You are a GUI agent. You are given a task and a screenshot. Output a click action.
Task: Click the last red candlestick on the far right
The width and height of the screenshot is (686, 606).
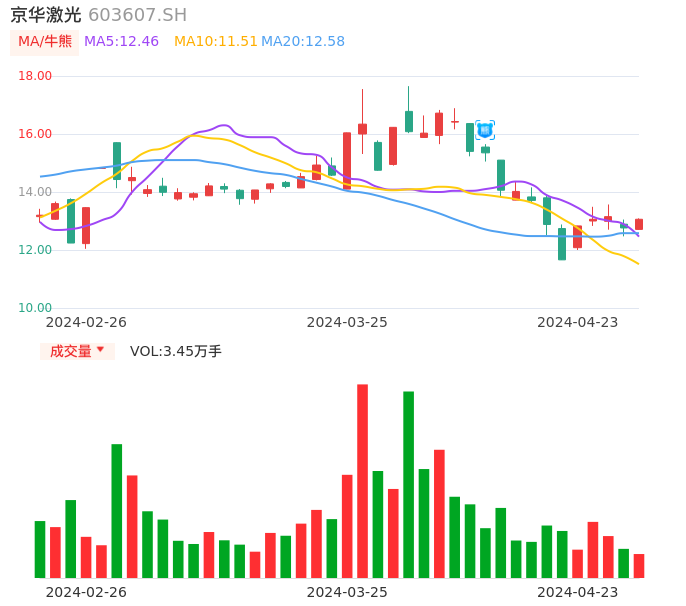point(639,224)
